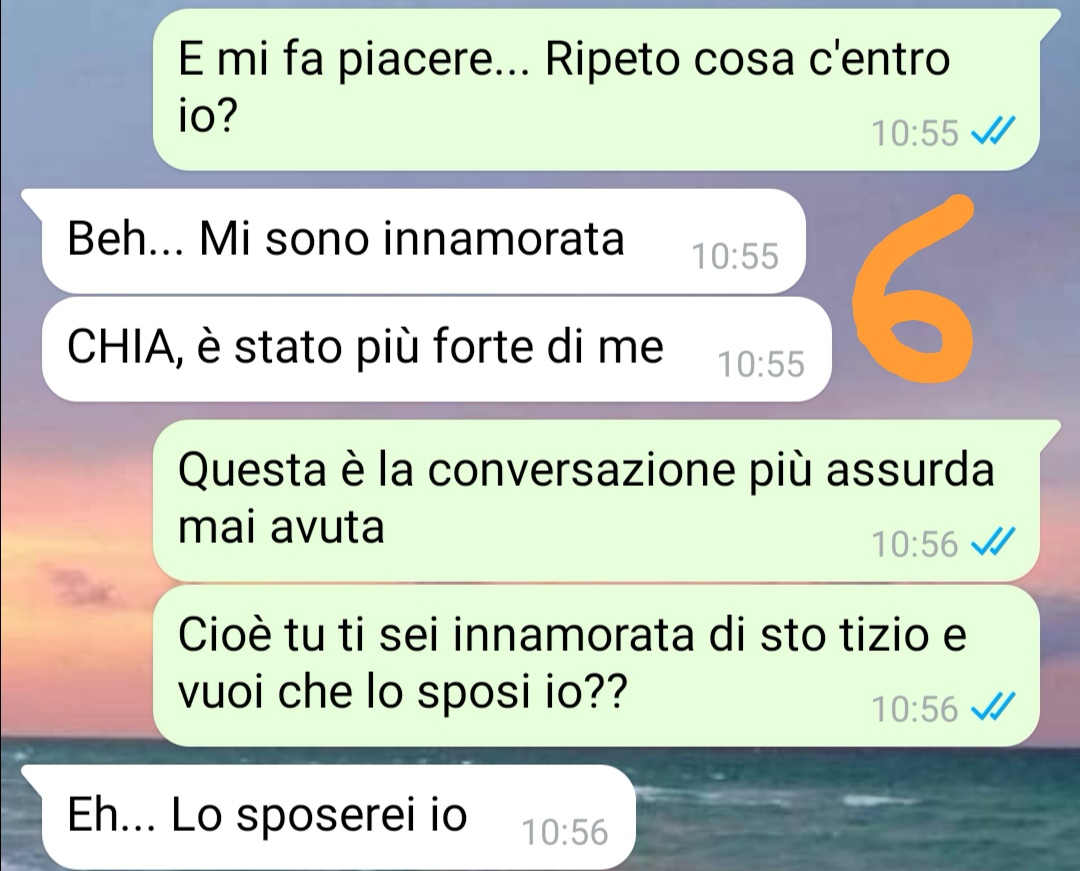The width and height of the screenshot is (1080, 871).
Task: Click the 10:55 timestamp beside 'Mi sono innamorata'
Action: [x=735, y=256]
